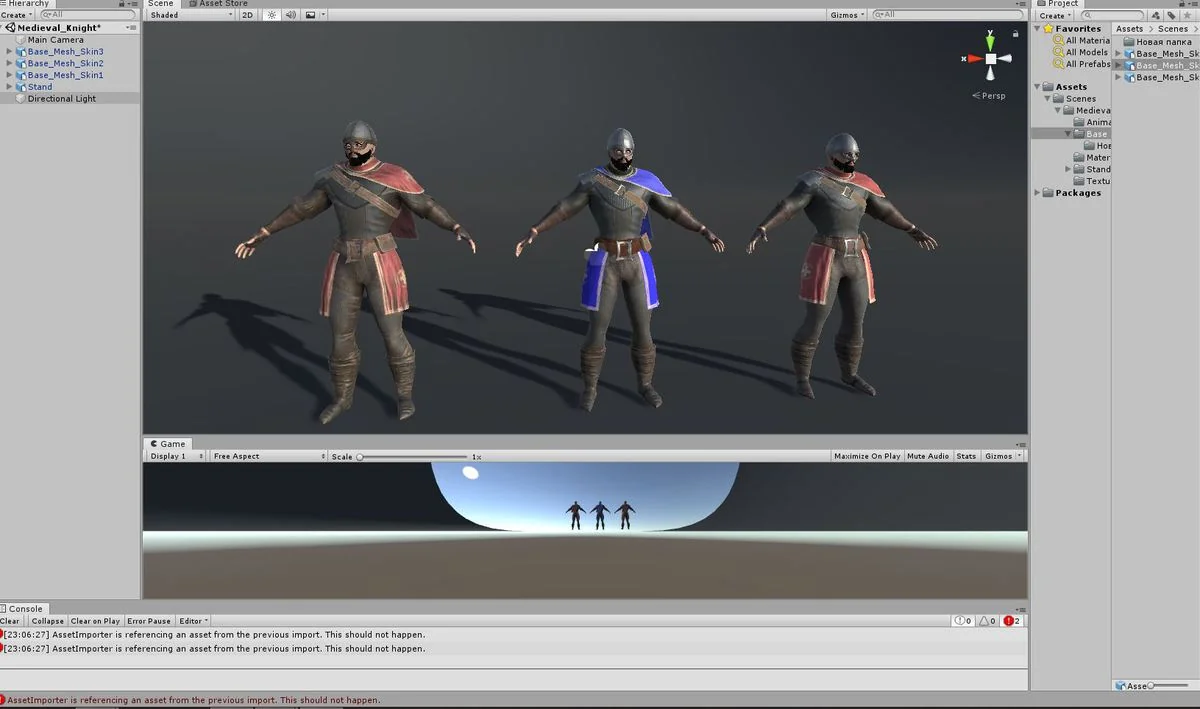
Task: Enable Maximize On Play
Action: tap(867, 456)
